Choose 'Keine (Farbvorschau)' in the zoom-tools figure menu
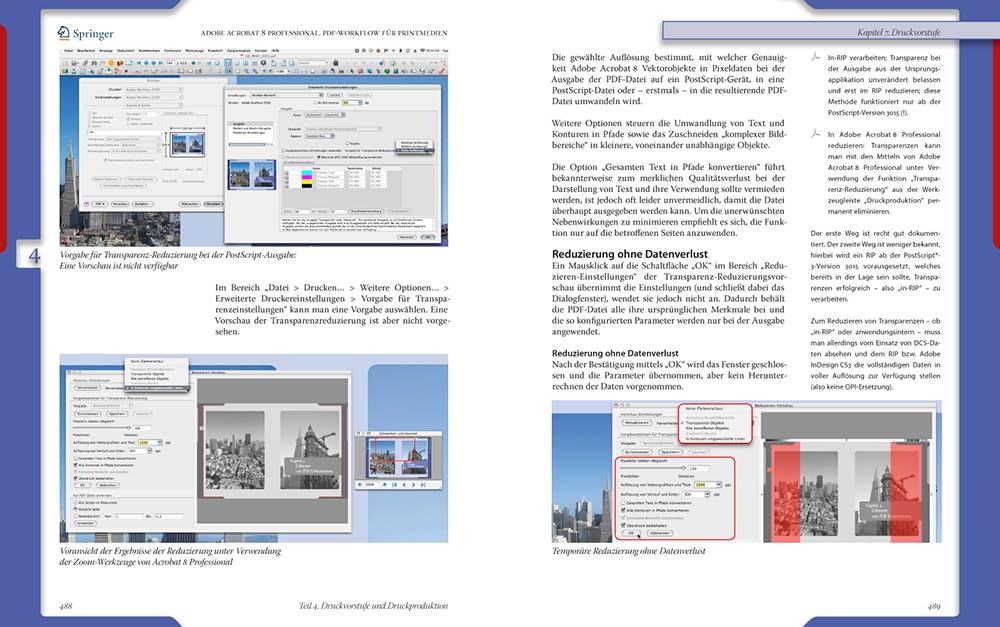1000x627 pixels. [x=147, y=361]
